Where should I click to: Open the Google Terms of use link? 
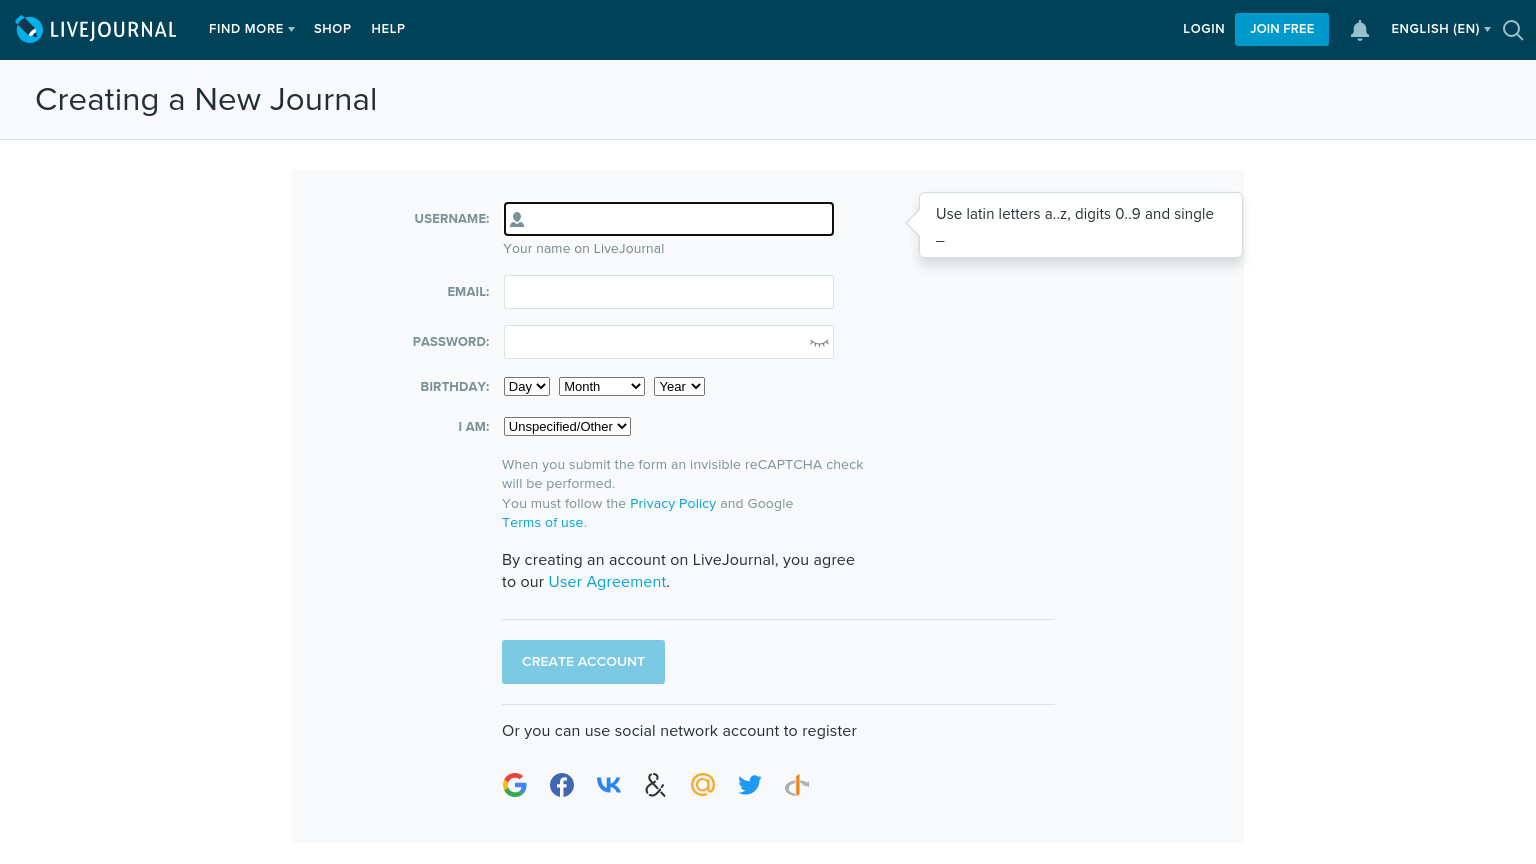coord(543,523)
